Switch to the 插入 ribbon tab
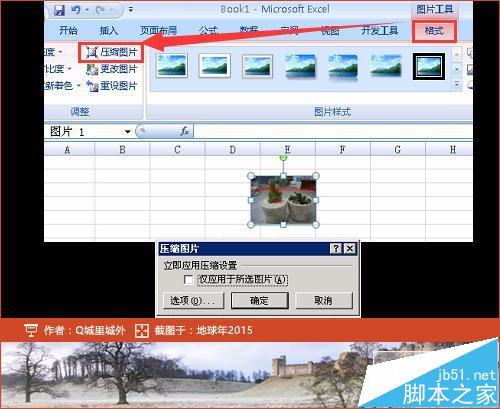Image resolution: width=500 pixels, height=409 pixels. click(109, 31)
